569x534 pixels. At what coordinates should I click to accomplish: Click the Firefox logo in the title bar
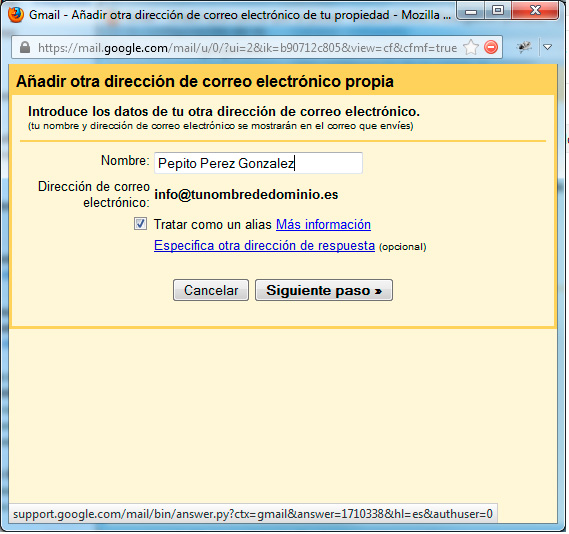tap(16, 15)
